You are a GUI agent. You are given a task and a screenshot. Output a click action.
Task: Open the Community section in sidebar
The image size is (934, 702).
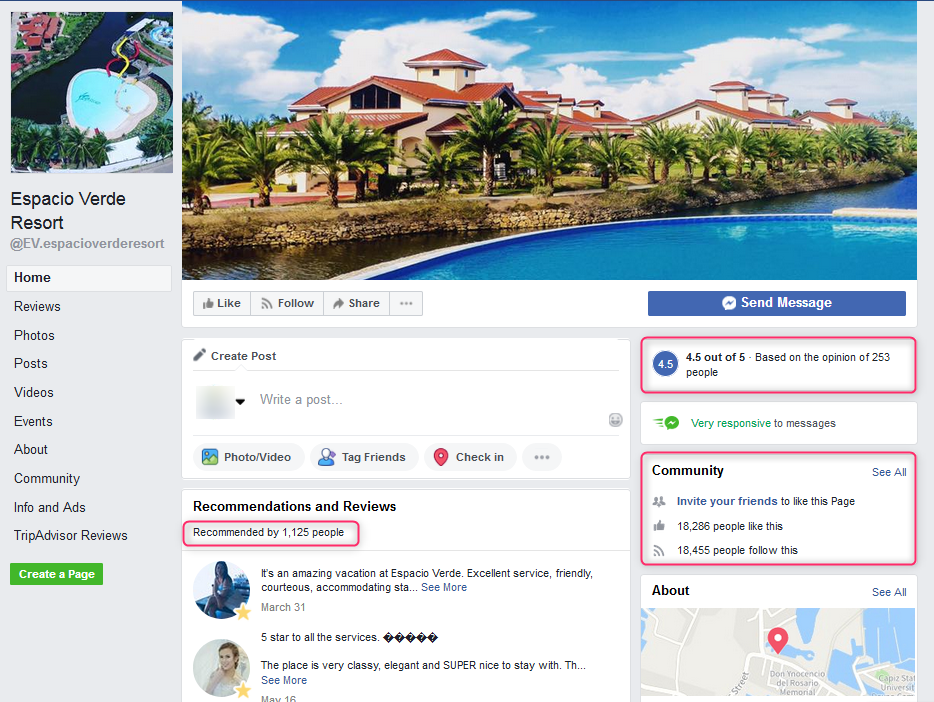coord(46,478)
